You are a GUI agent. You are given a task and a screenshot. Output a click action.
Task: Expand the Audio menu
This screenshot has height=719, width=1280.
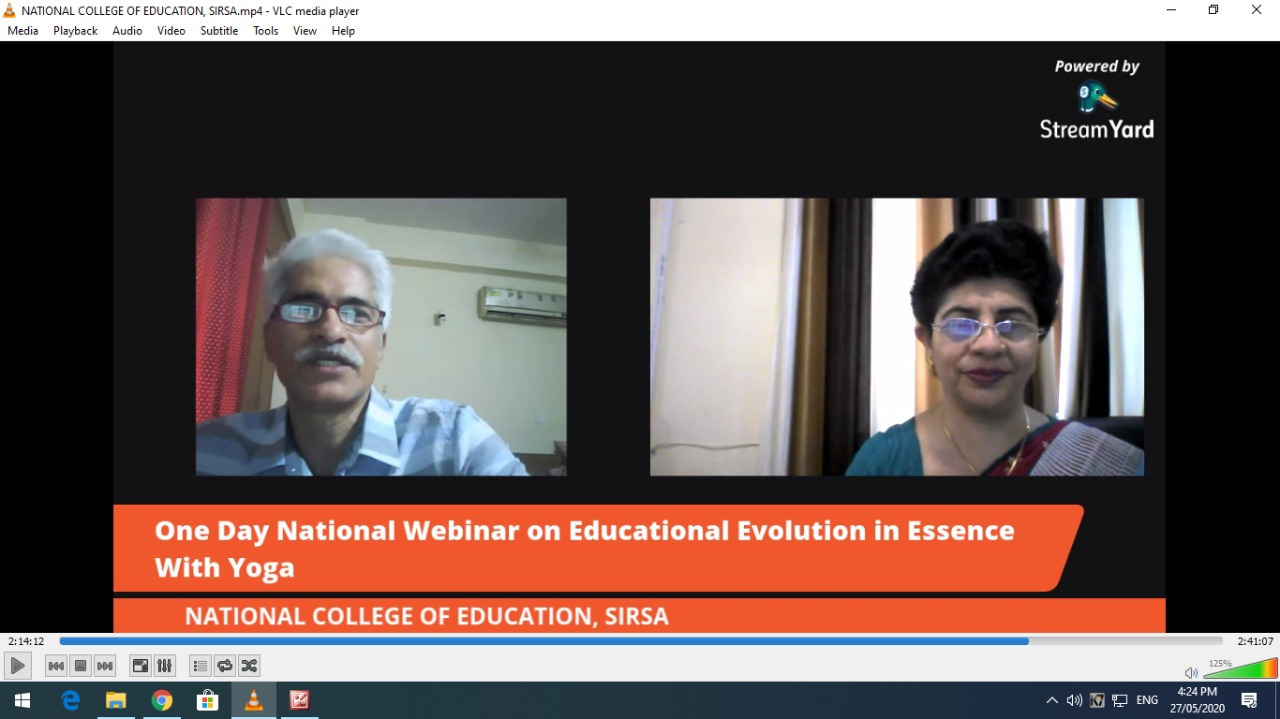point(127,31)
